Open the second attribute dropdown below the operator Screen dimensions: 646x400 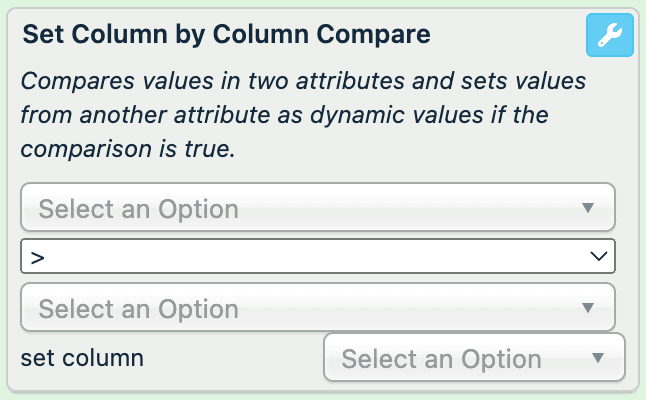tap(317, 307)
